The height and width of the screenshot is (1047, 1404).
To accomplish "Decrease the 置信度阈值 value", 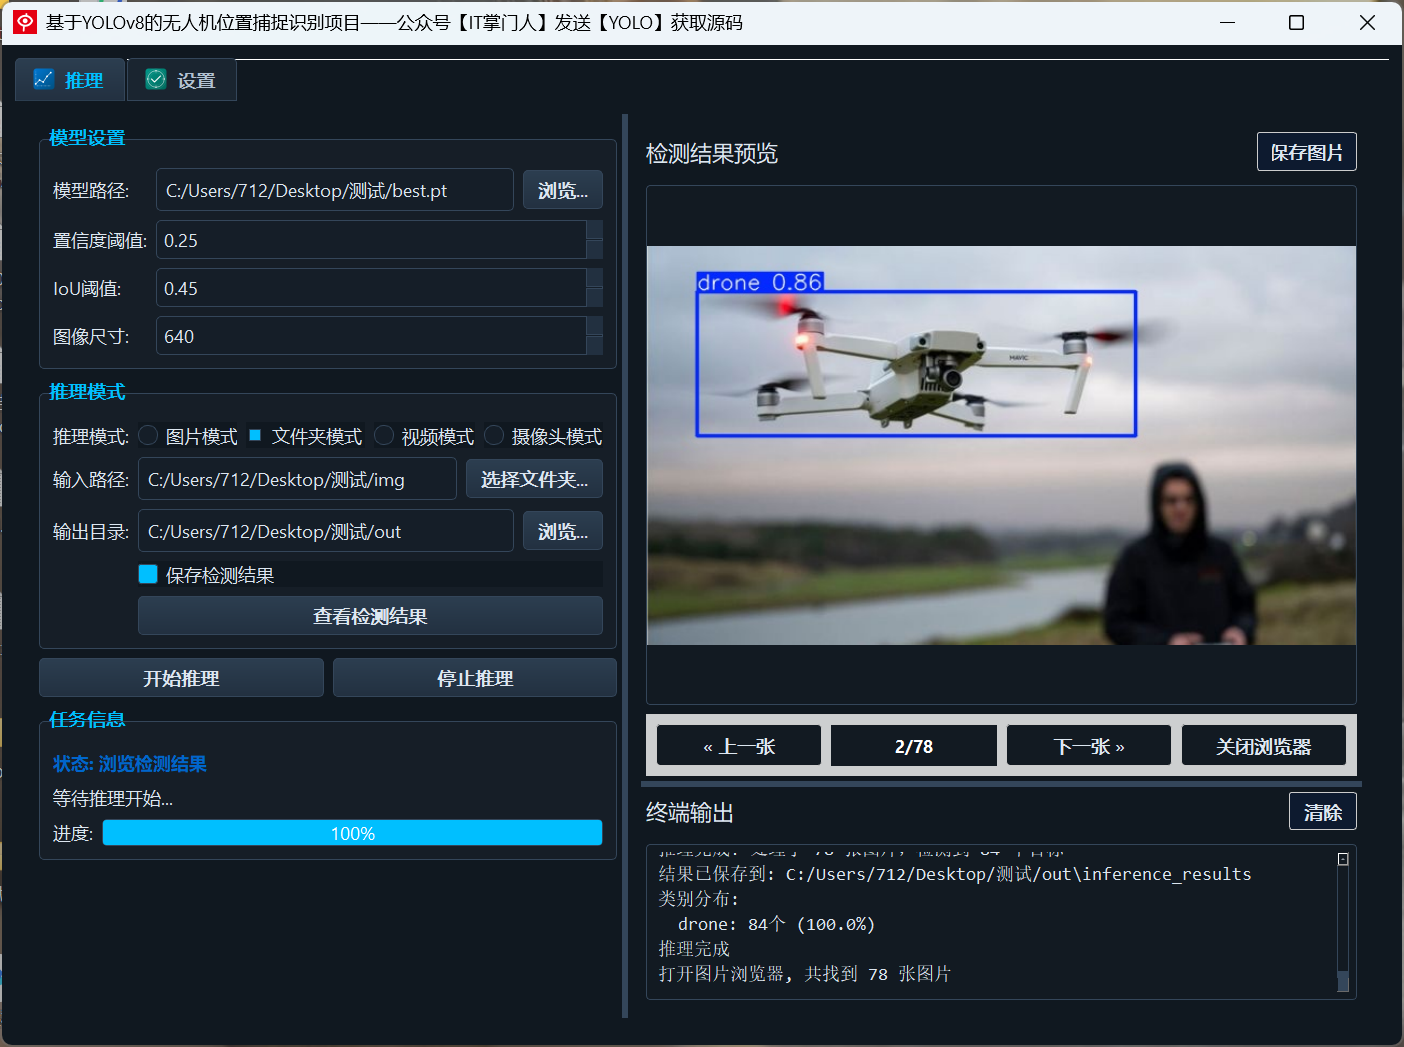I will pos(595,250).
